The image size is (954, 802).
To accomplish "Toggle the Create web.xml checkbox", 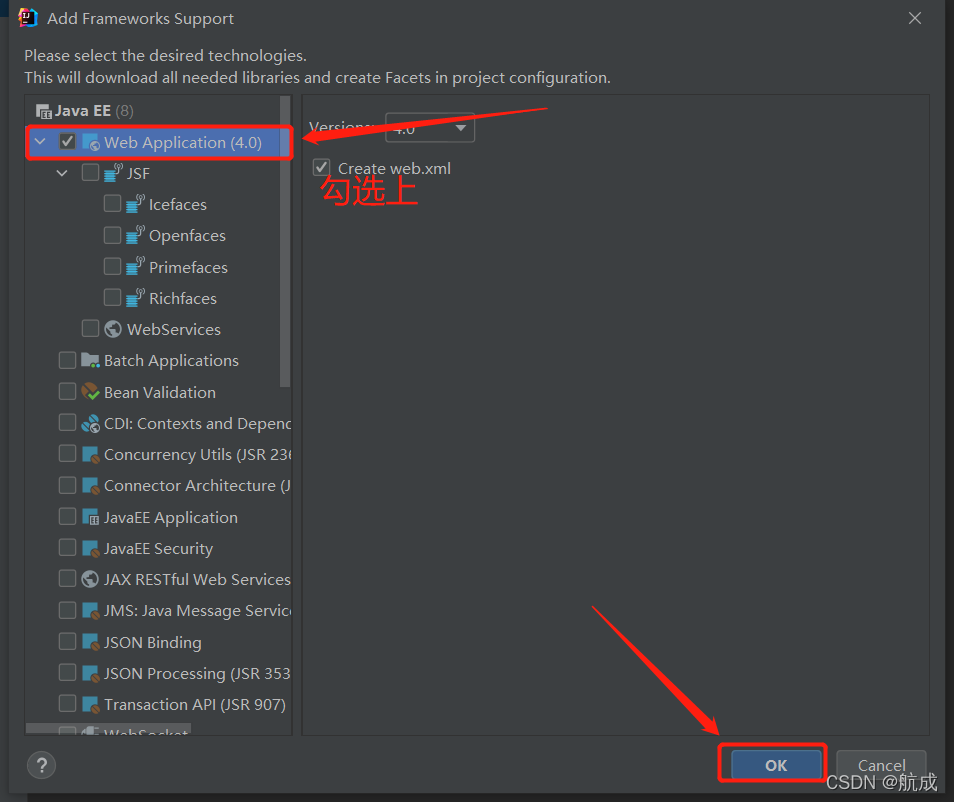I will (322, 167).
